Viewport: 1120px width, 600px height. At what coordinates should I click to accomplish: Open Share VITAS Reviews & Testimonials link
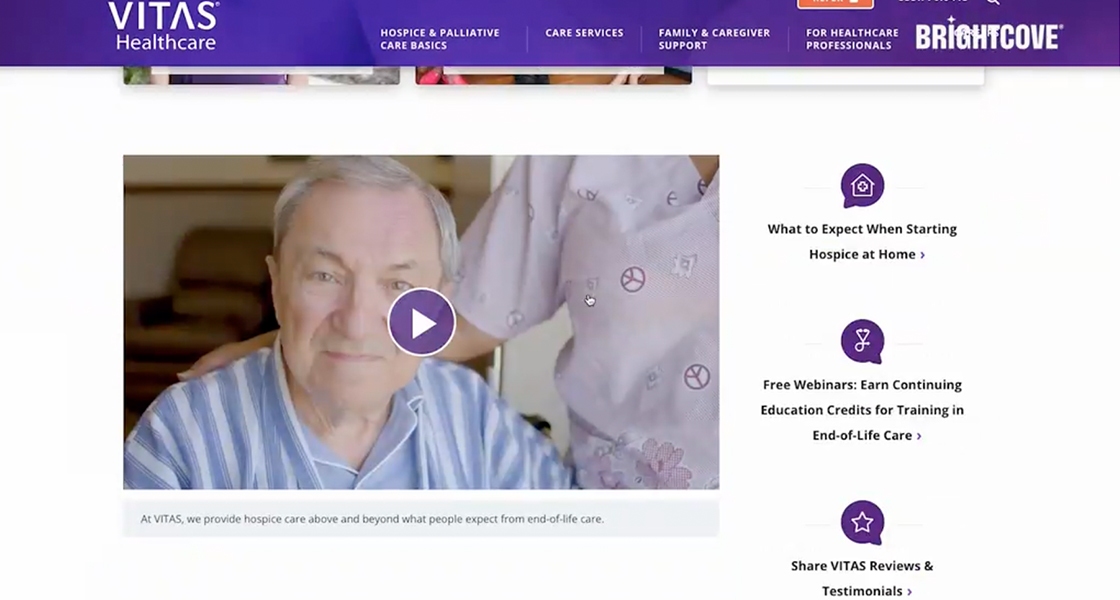click(x=862, y=578)
